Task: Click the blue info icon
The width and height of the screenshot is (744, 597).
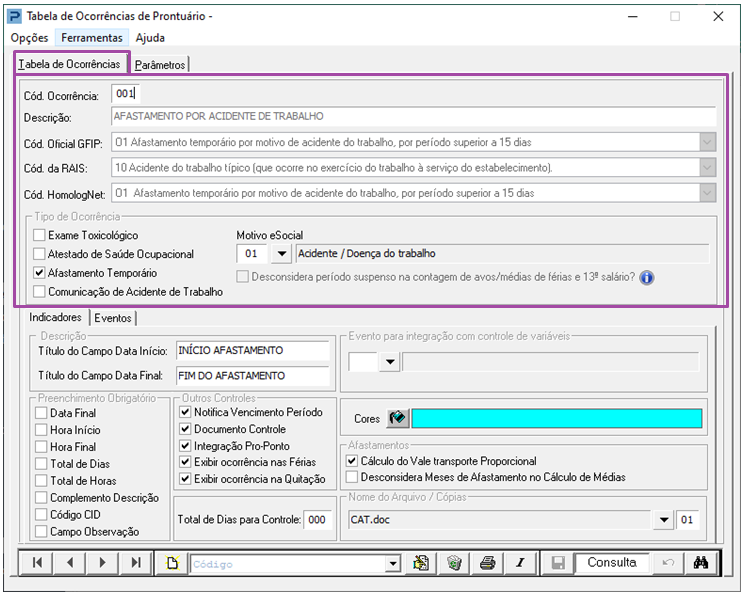Action: click(646, 278)
